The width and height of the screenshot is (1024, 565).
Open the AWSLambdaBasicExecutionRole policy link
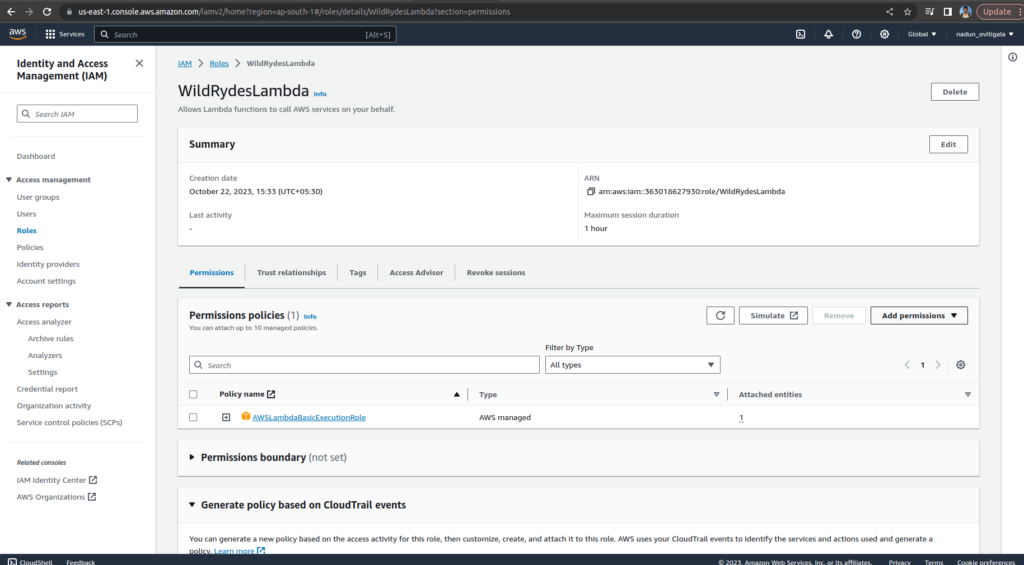coord(309,417)
